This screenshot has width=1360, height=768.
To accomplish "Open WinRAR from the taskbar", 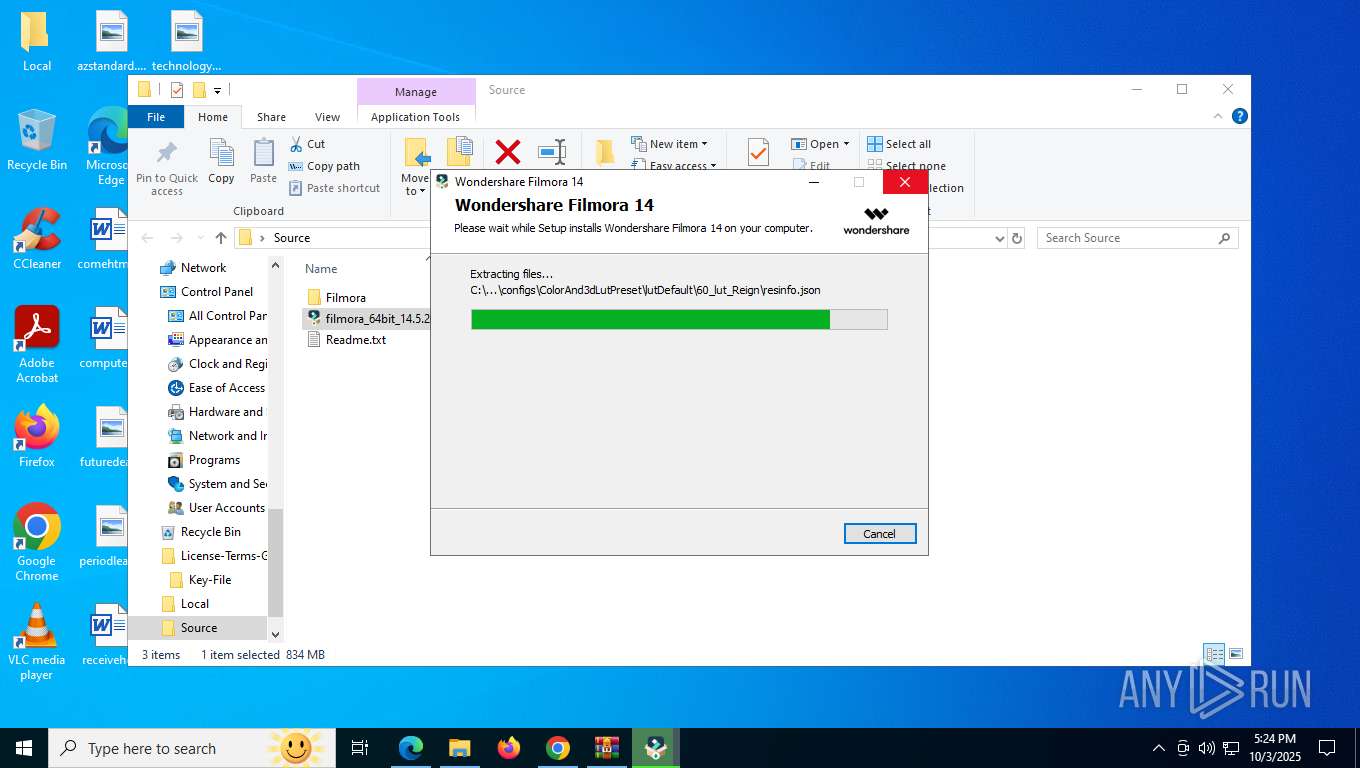I will tap(606, 748).
